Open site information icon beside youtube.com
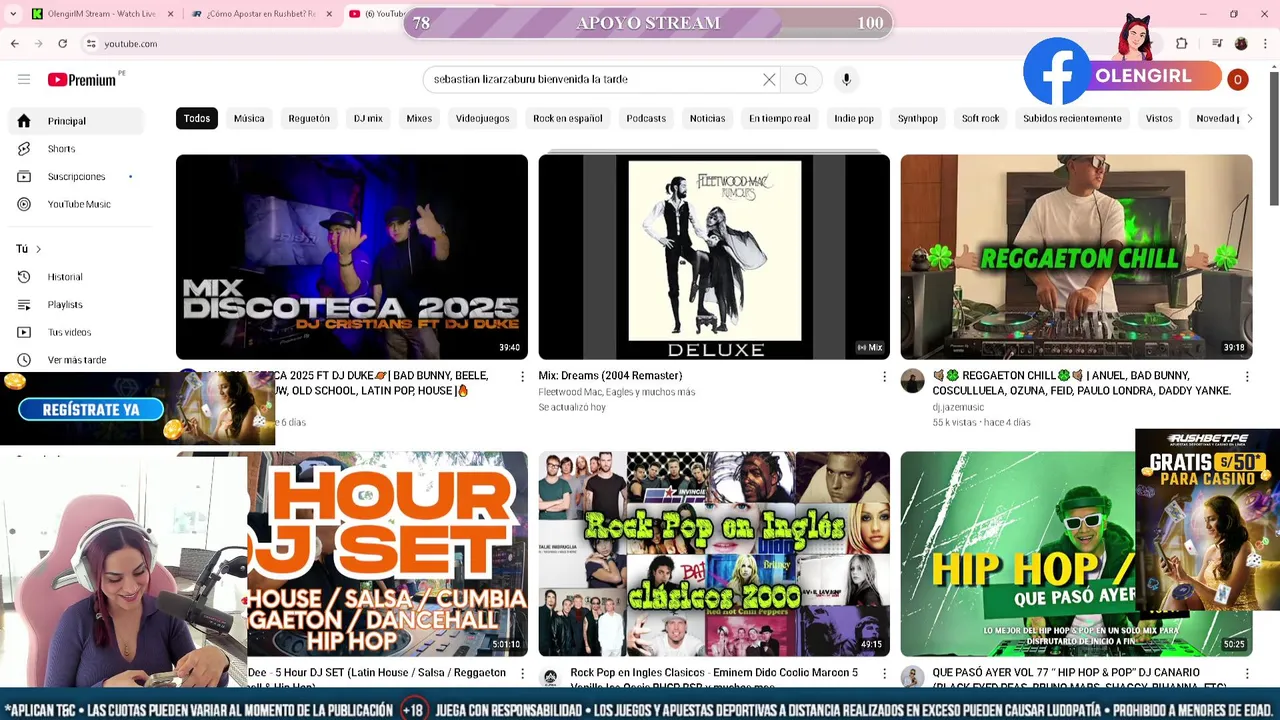This screenshot has height=720, width=1280. [x=91, y=44]
